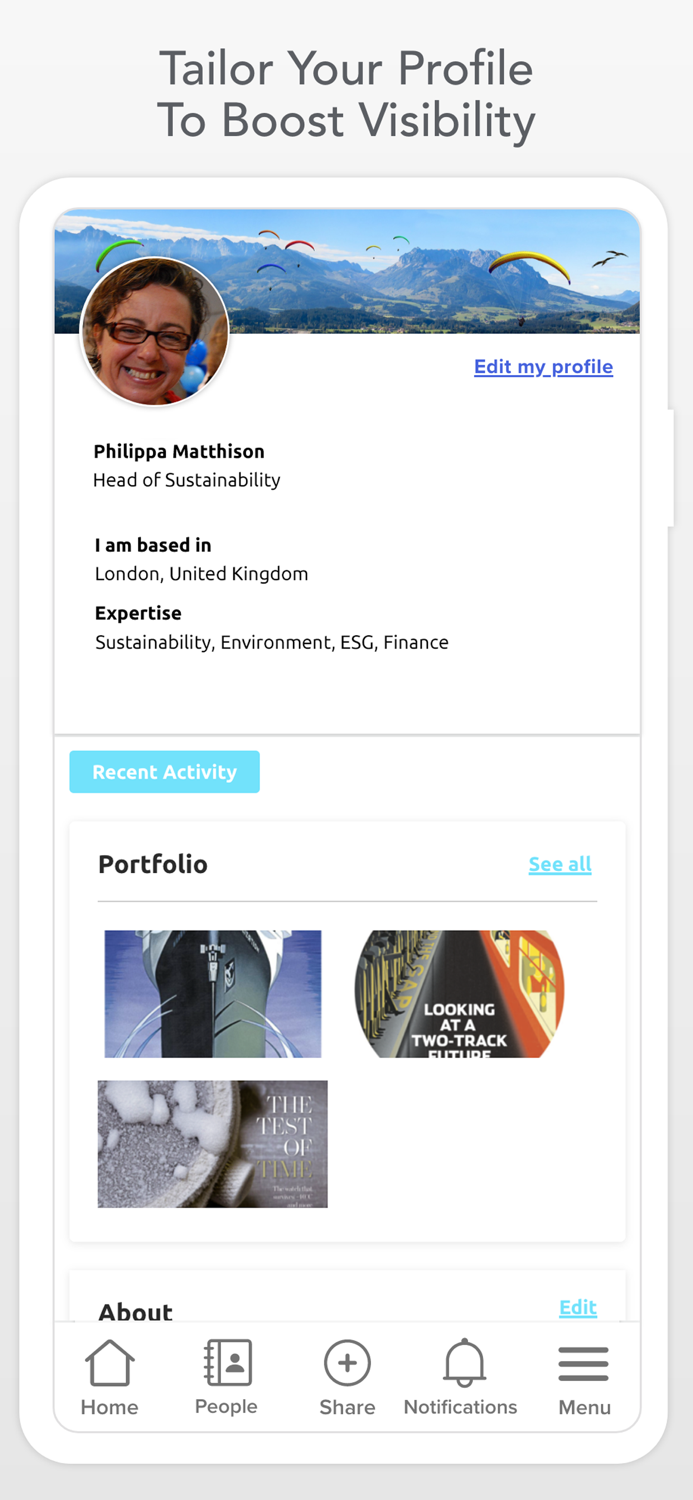Tap the Home house icon
The image size is (693, 1500).
coord(109,1363)
